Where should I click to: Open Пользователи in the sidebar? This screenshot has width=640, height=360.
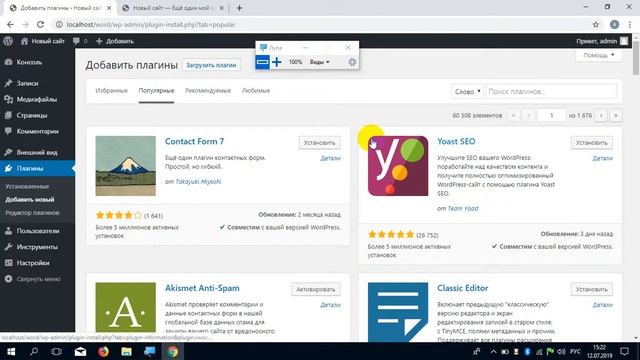click(x=38, y=231)
